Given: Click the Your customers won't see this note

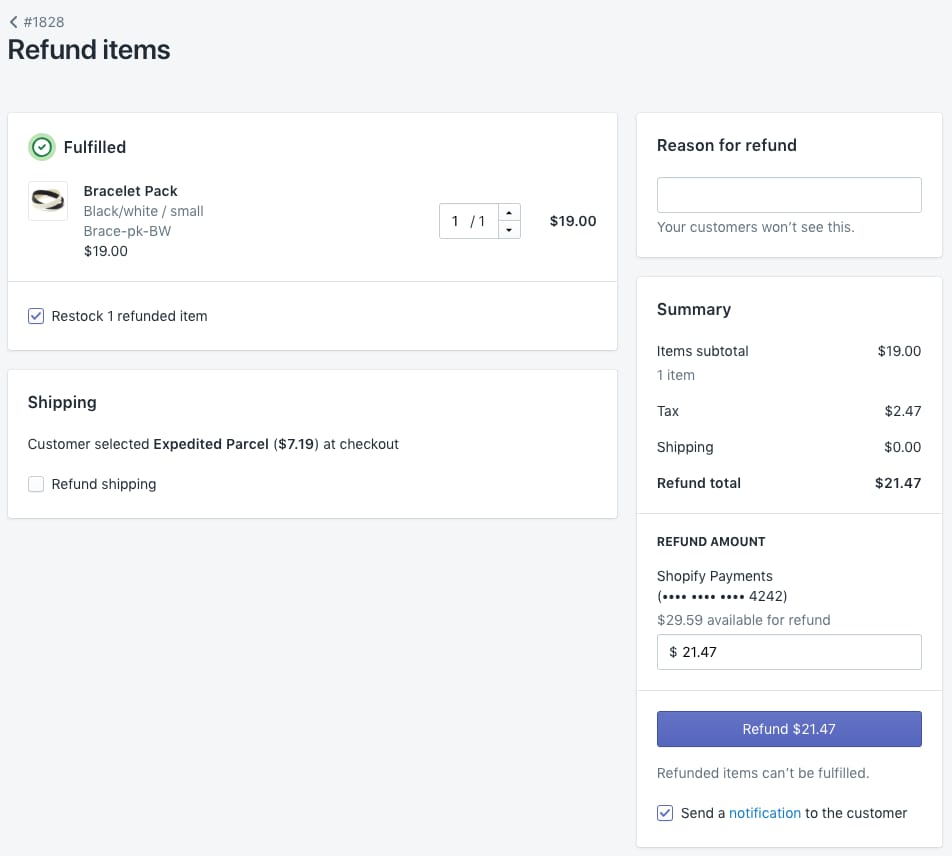Looking at the screenshot, I should (755, 227).
